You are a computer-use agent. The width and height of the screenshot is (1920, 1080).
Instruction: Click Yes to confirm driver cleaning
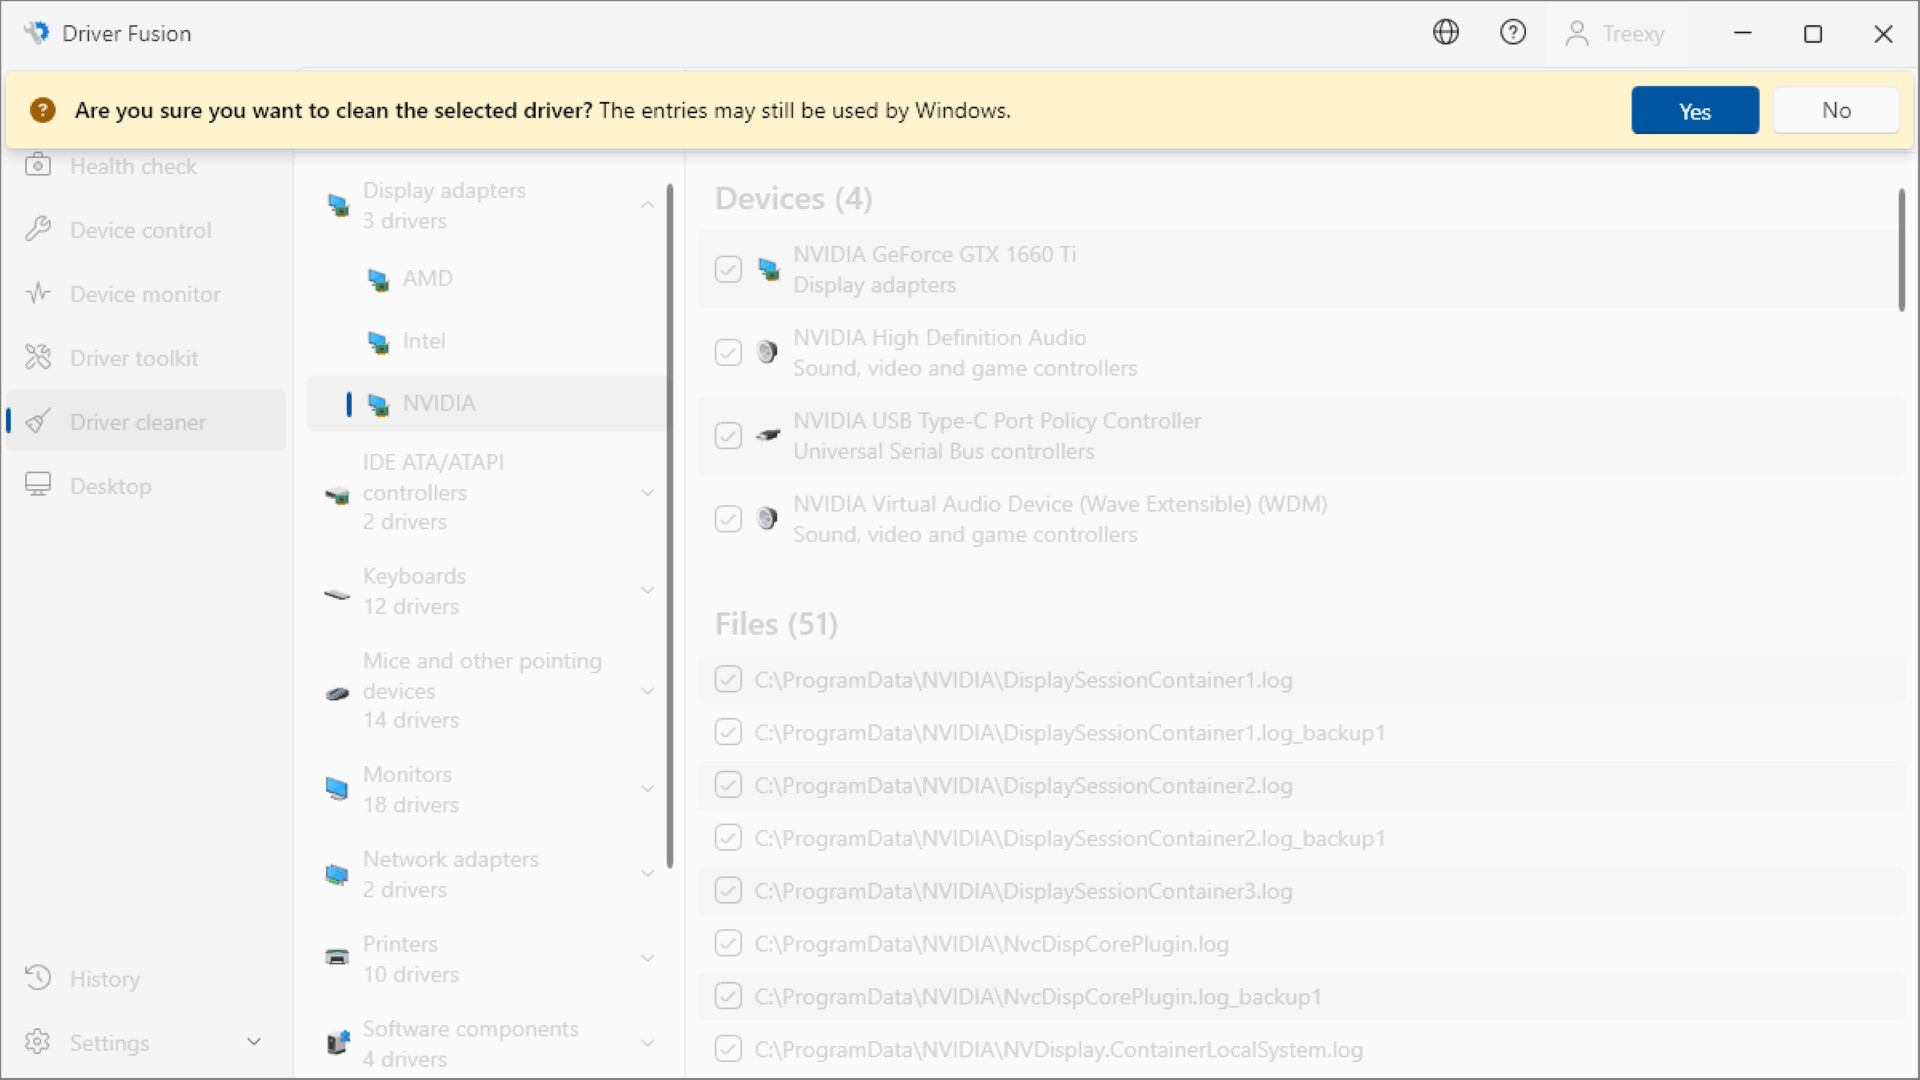(1694, 110)
